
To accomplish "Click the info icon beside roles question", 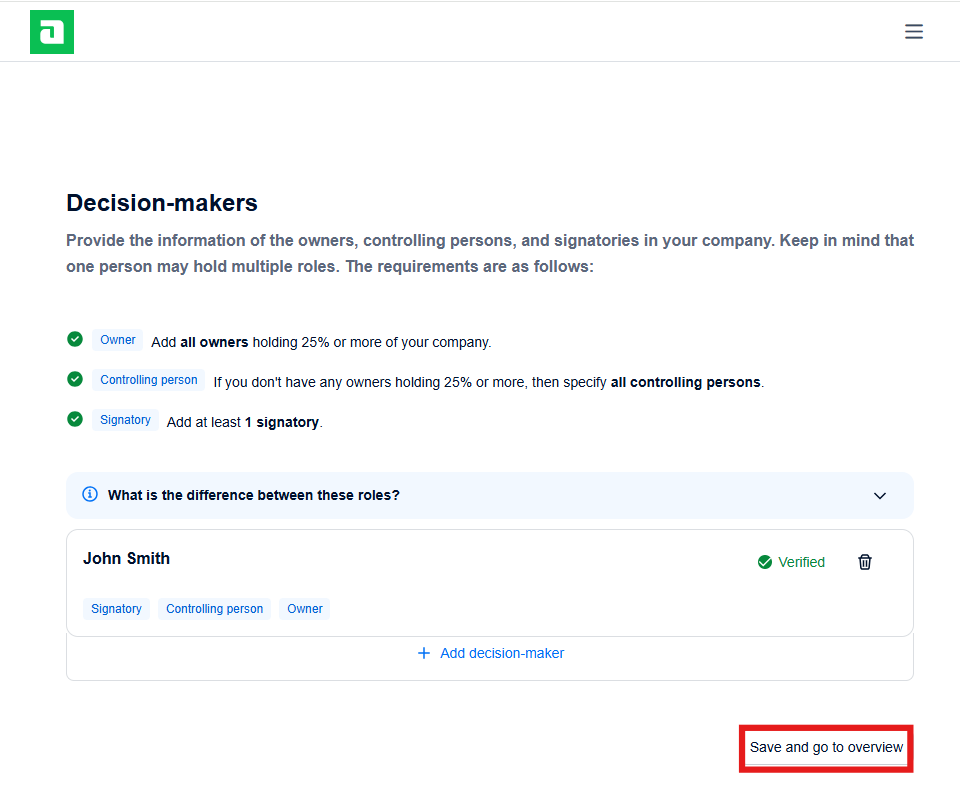I will [x=90, y=494].
